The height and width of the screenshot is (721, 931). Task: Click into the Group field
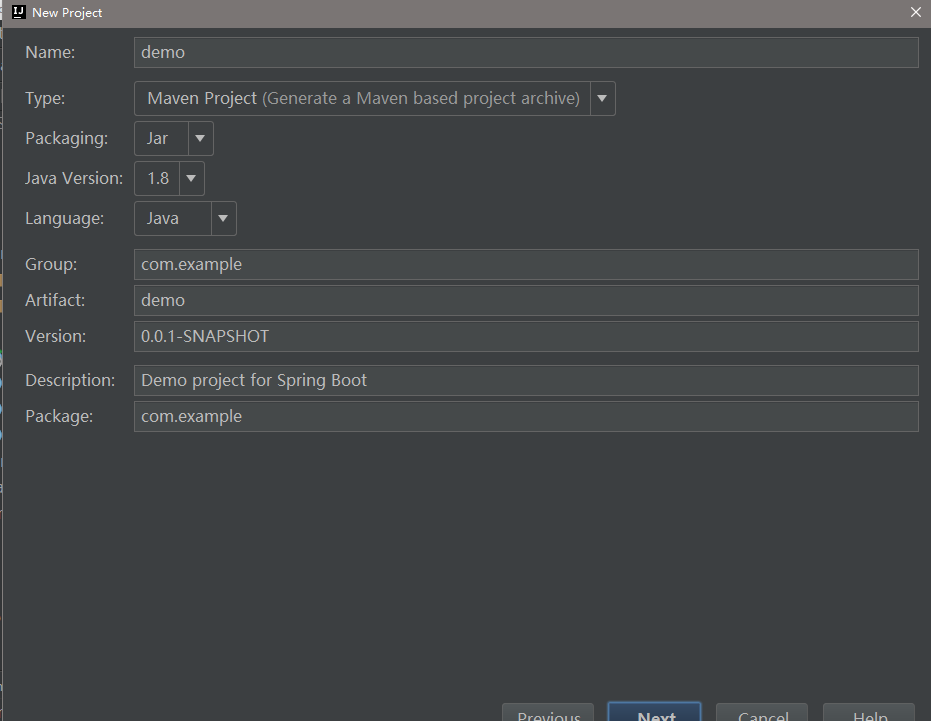point(526,264)
